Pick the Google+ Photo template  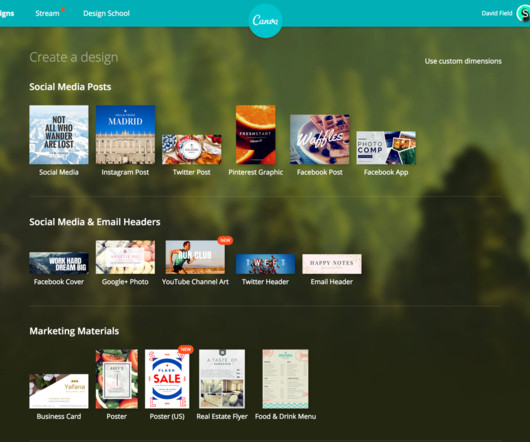coord(125,257)
